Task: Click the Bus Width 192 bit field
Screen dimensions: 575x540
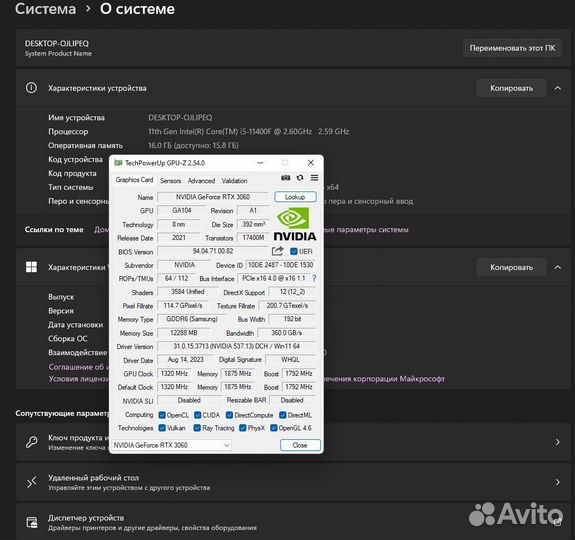Action: click(x=292, y=319)
